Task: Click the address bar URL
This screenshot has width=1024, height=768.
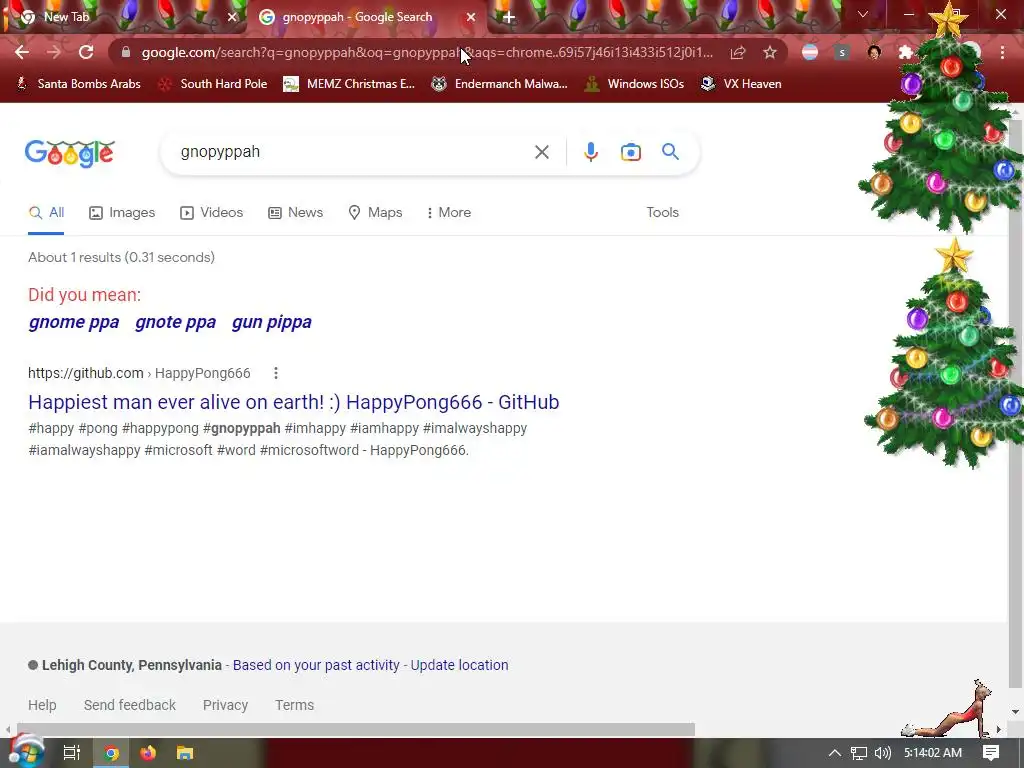Action: pyautogui.click(x=427, y=52)
